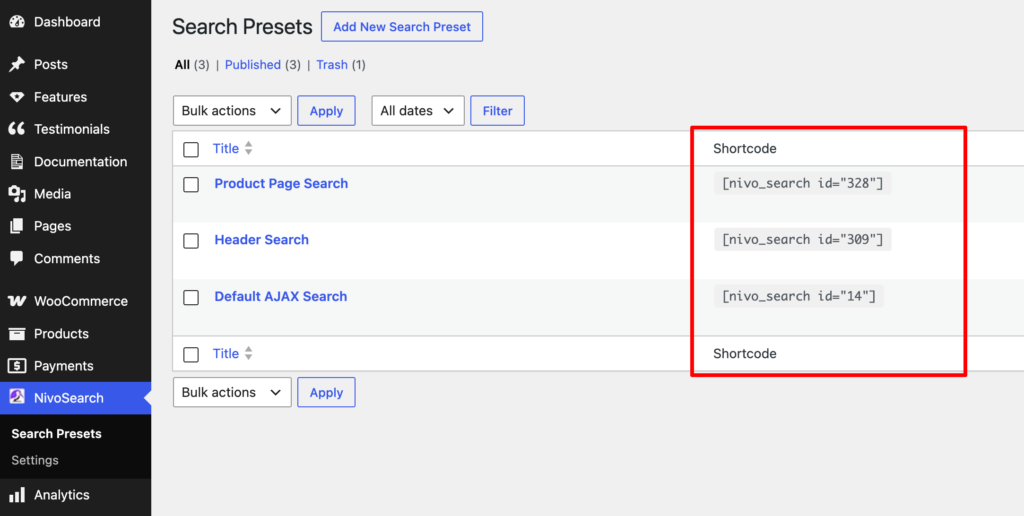Click the shortcode [nivo_search id="328"]
This screenshot has height=516, width=1024.
803,184
